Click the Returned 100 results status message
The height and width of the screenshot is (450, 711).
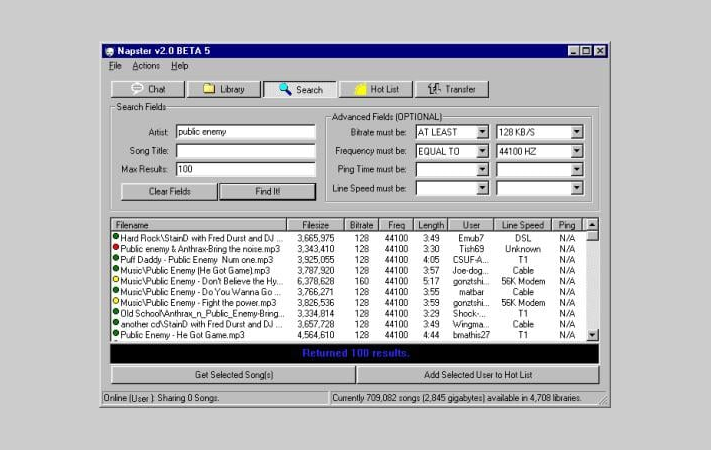tap(356, 353)
